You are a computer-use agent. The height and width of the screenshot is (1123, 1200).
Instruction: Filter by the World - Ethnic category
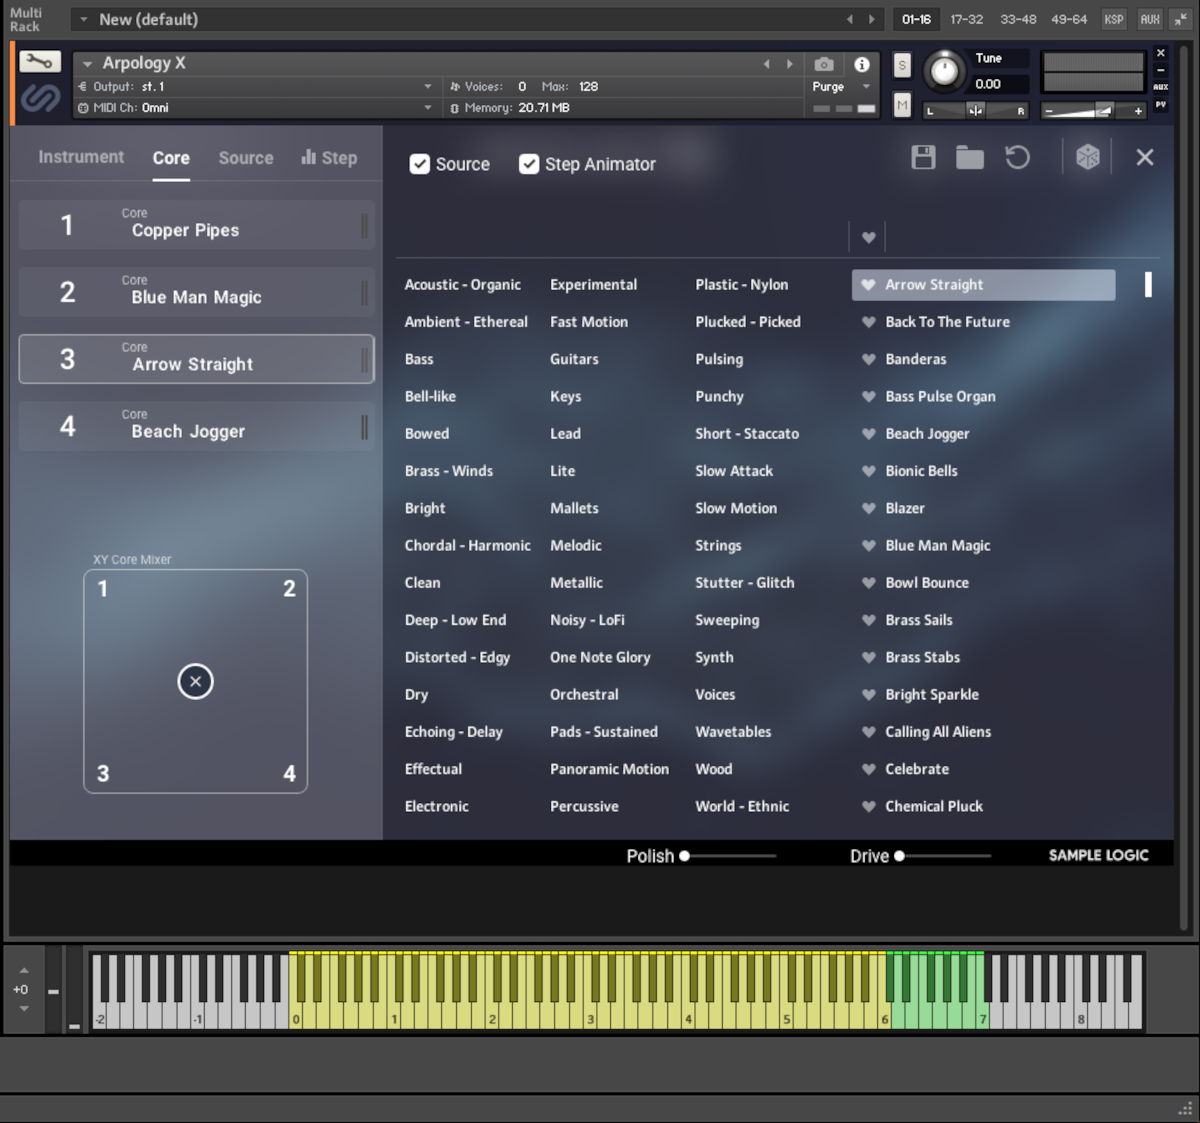(x=742, y=807)
